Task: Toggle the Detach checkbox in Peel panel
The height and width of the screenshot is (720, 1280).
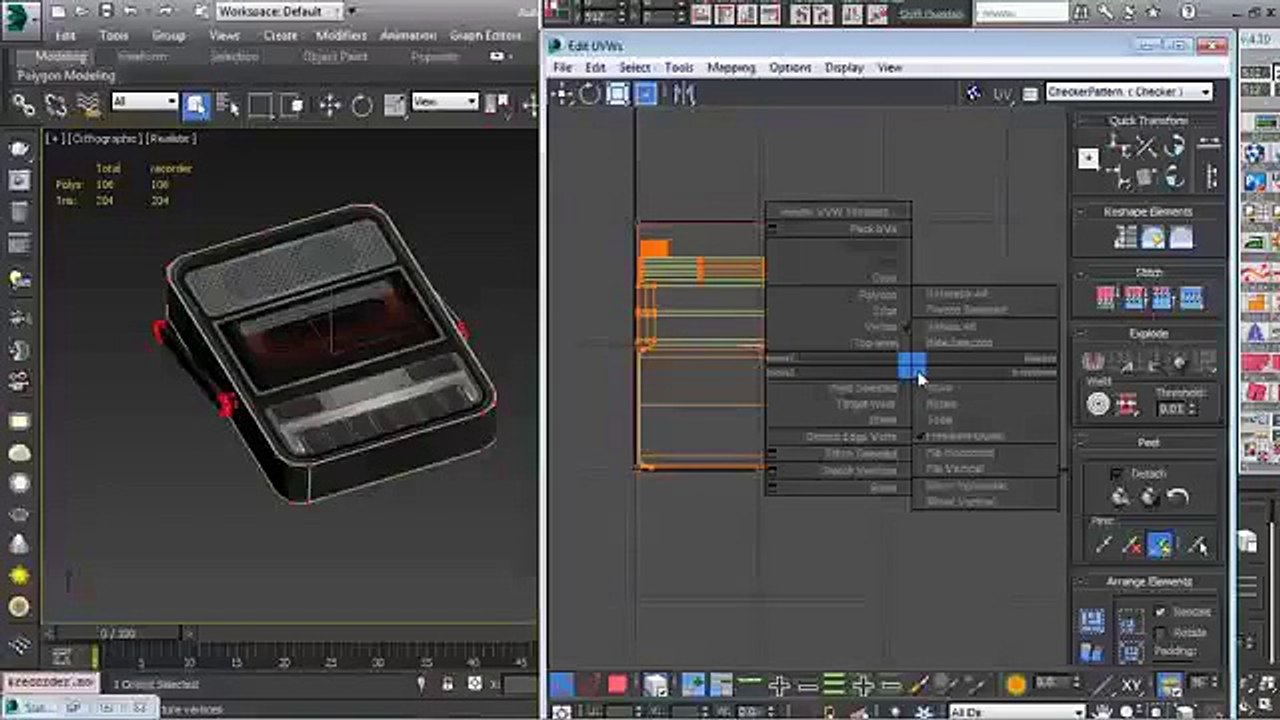Action: (x=1117, y=473)
